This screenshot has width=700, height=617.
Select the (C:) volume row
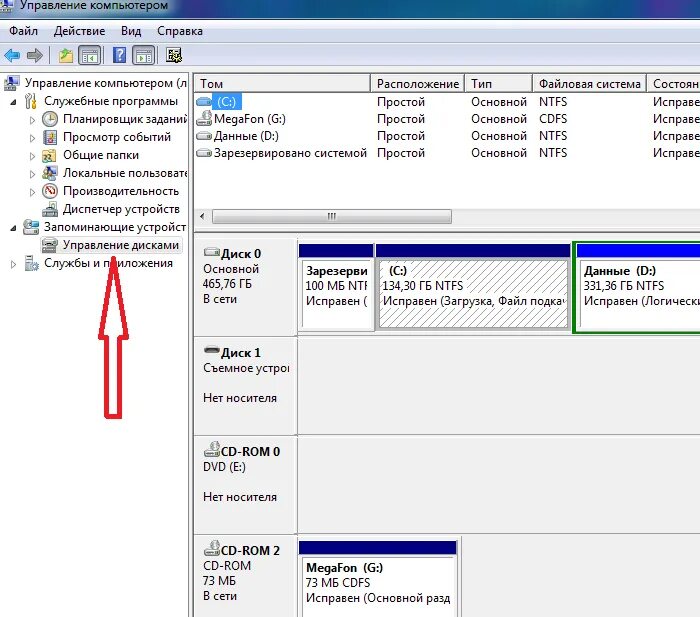point(447,102)
